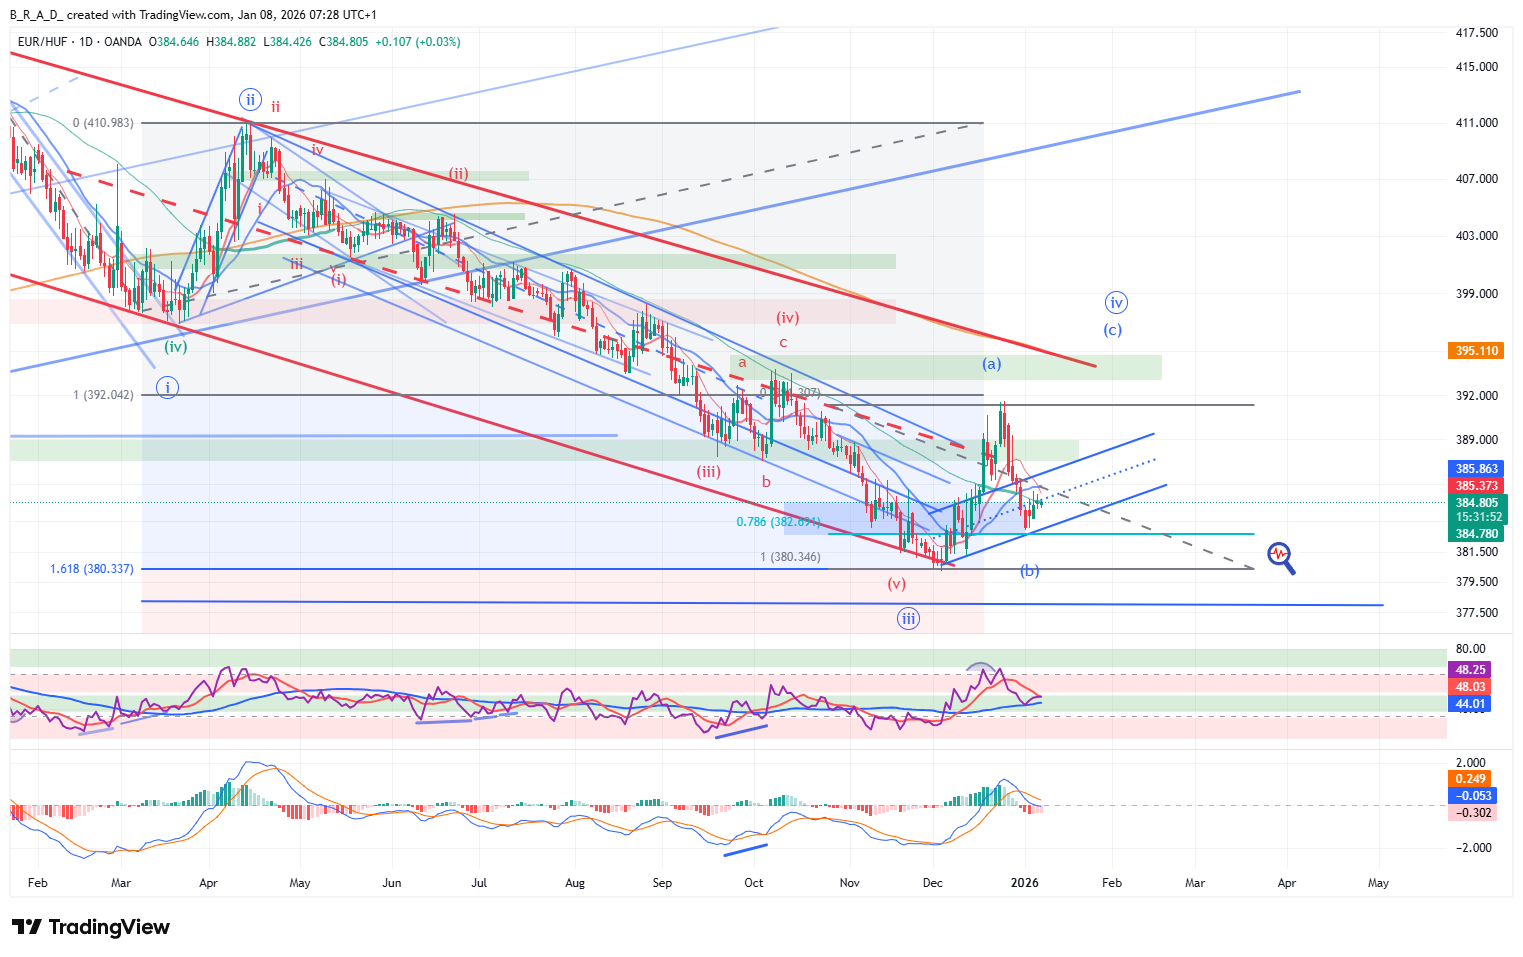
Task: Click the purple 48.25 RSI value label
Action: click(x=1470, y=670)
